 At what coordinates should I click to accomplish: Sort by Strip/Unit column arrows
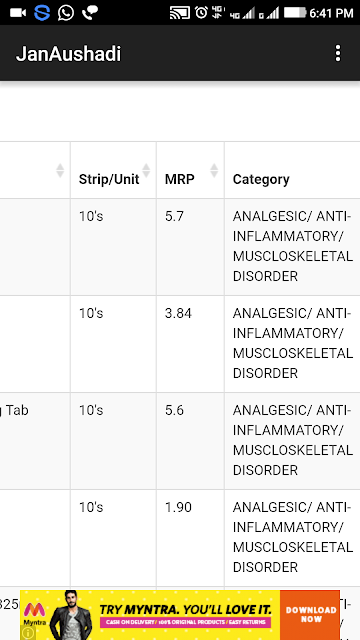click(x=146, y=170)
